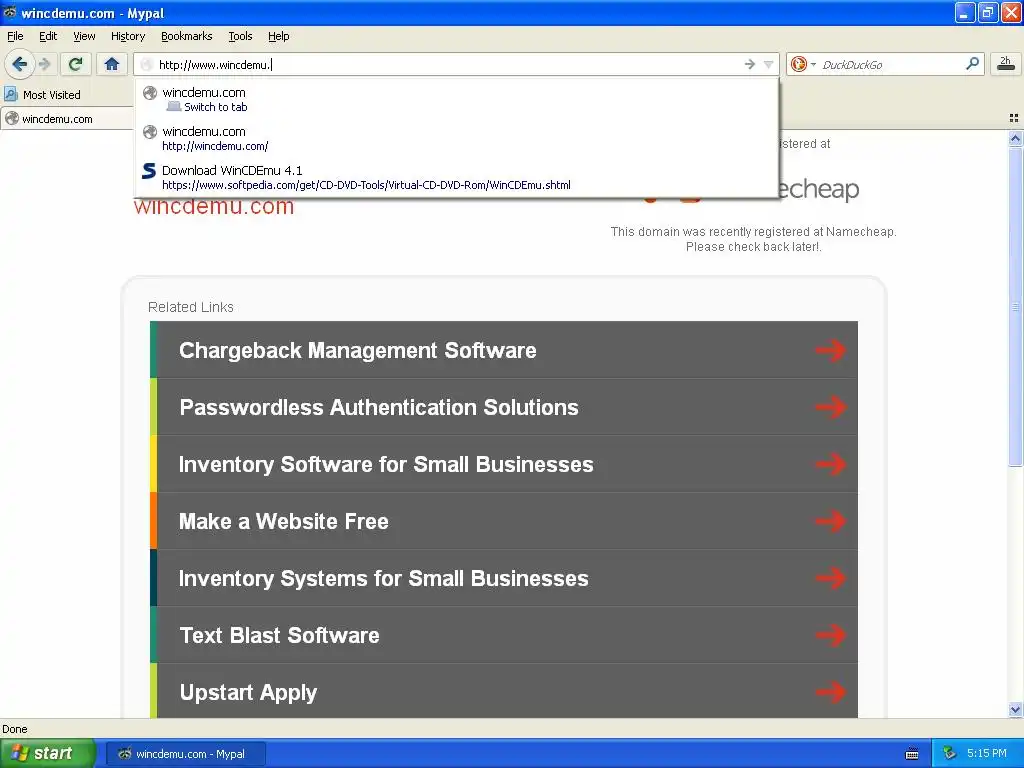Screen dimensions: 1024x768
Task: Choose the Download WinCDEmu 4.1 Softpedia suggestion
Action: tap(456, 177)
